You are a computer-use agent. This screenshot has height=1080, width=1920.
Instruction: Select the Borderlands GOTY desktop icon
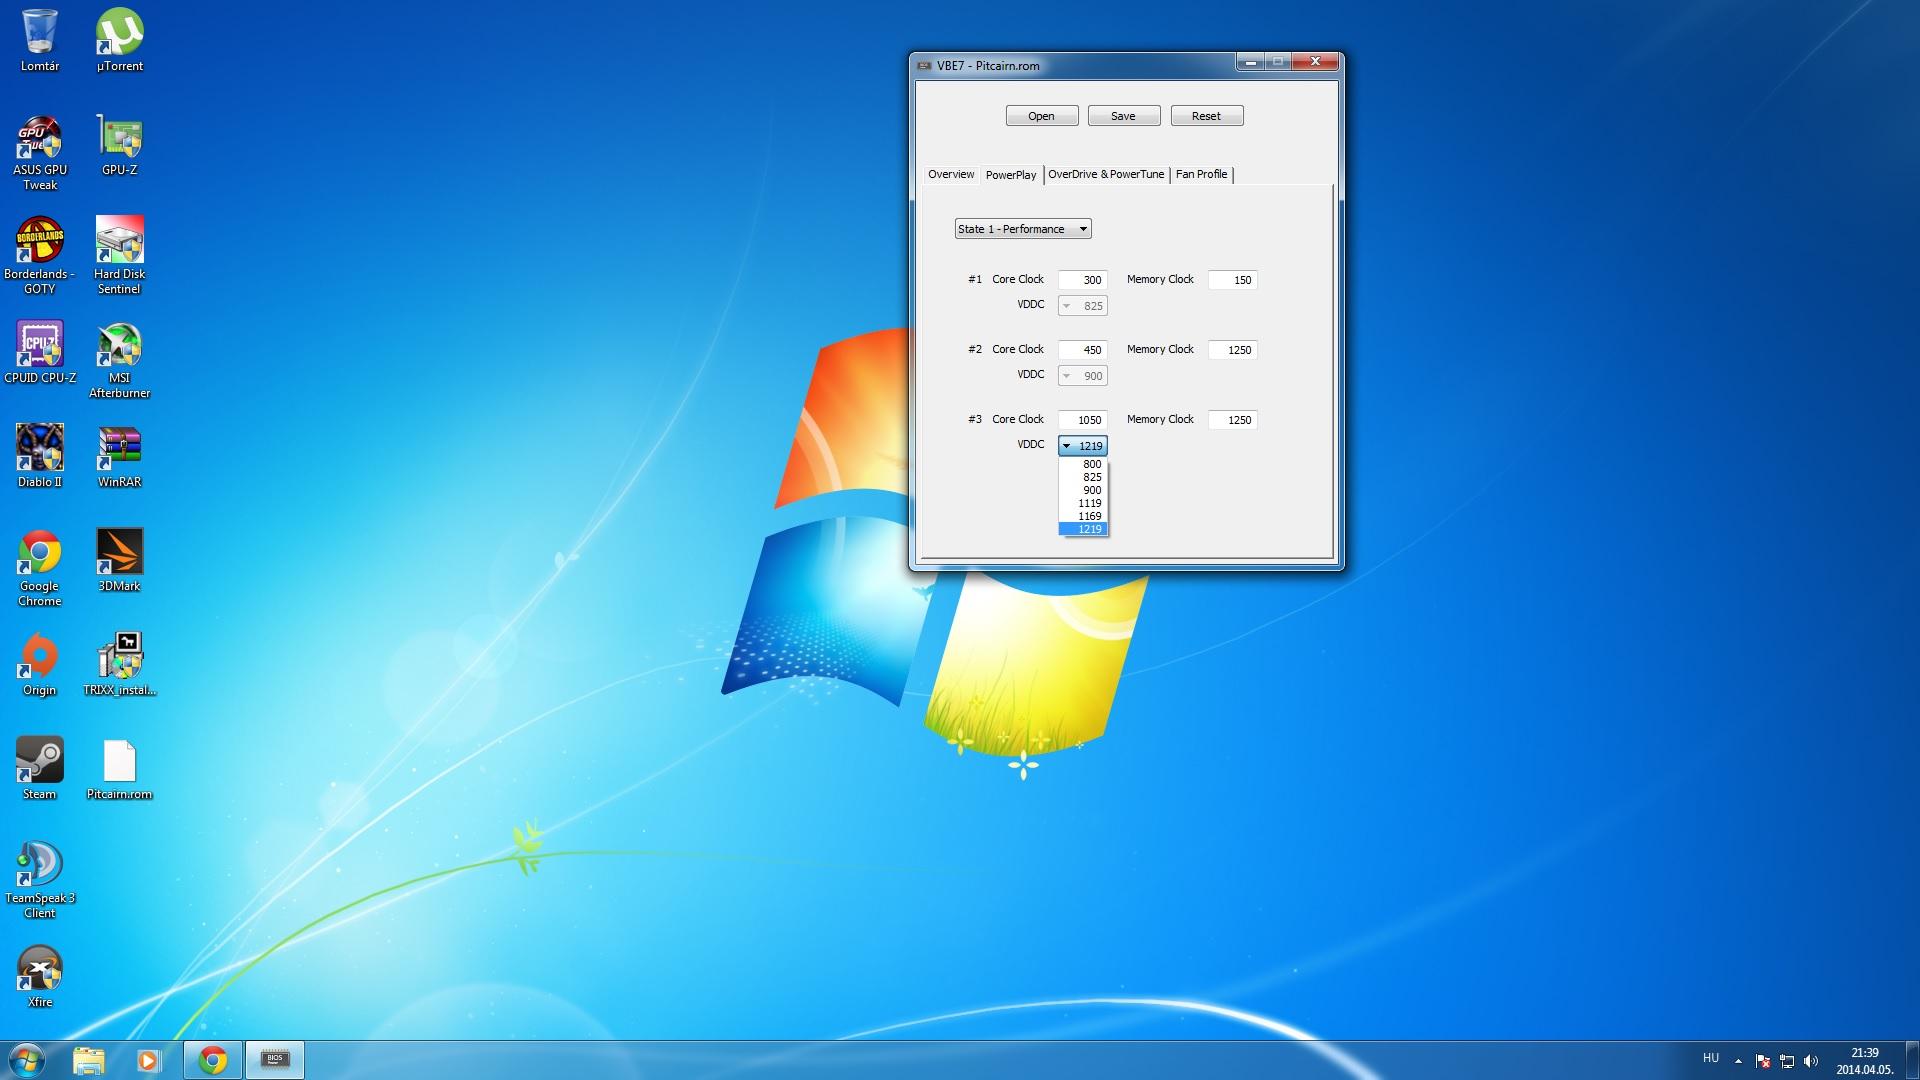pos(39,255)
